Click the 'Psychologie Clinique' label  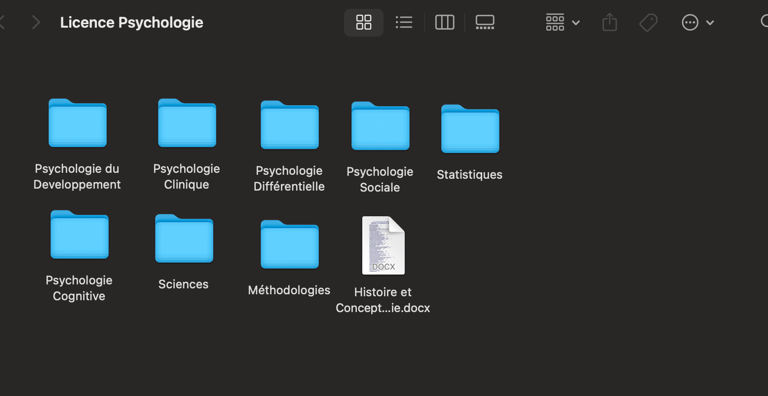187,176
